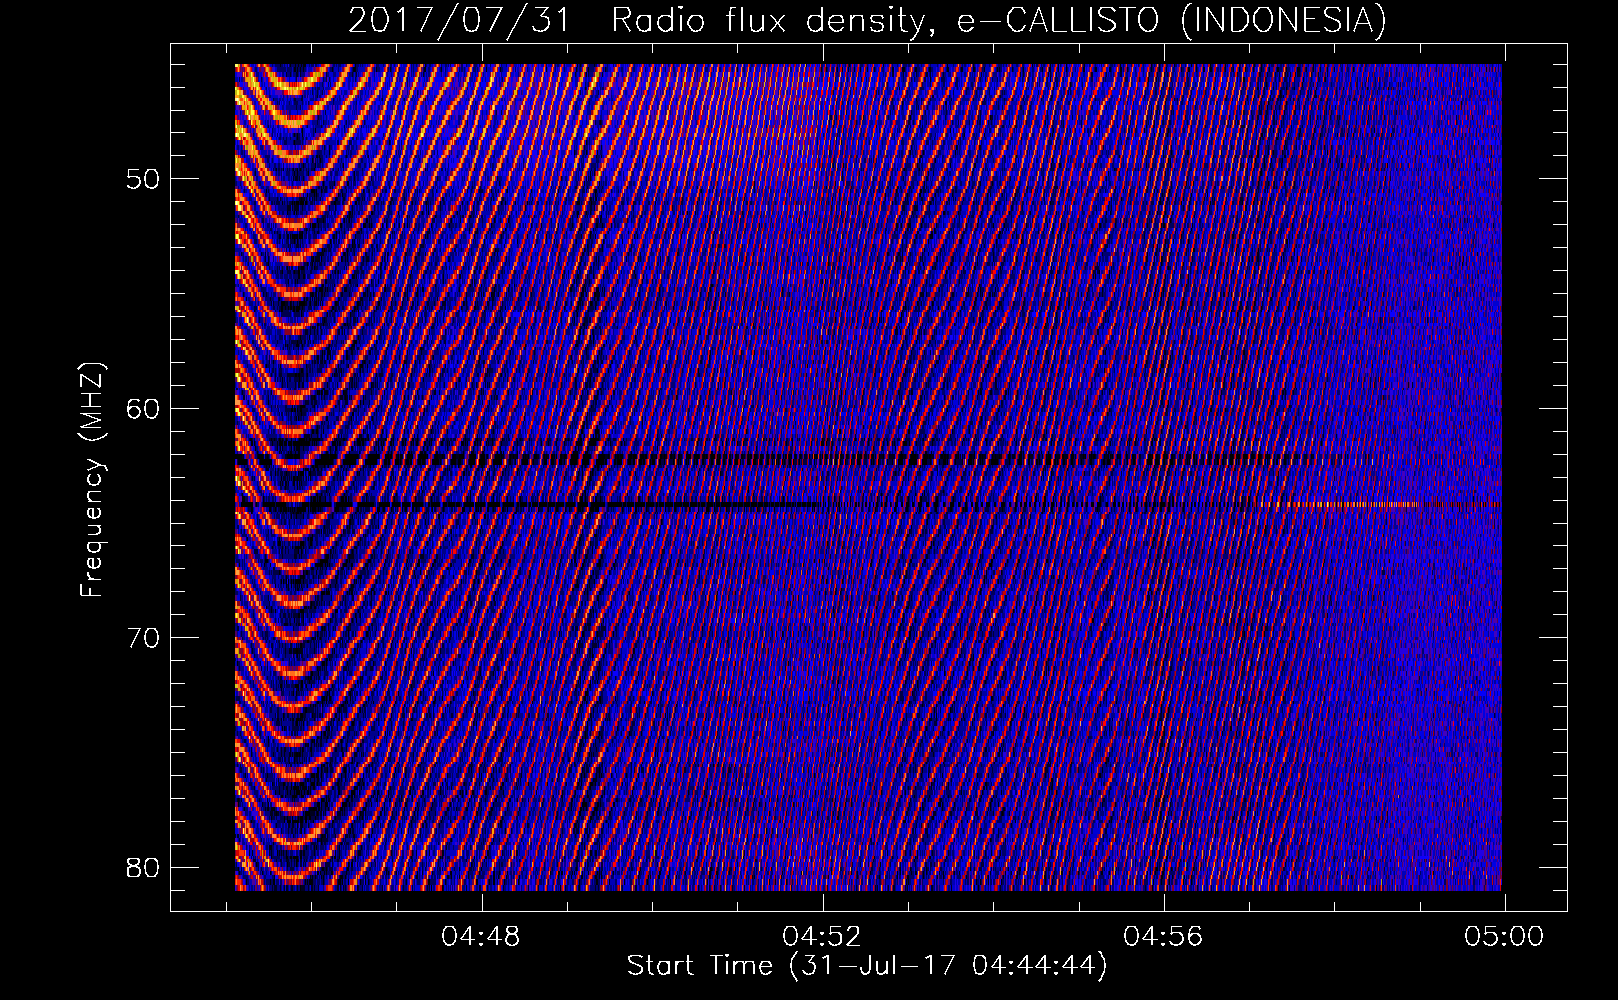Click the 60 MHz frequency tick label

coord(144,408)
